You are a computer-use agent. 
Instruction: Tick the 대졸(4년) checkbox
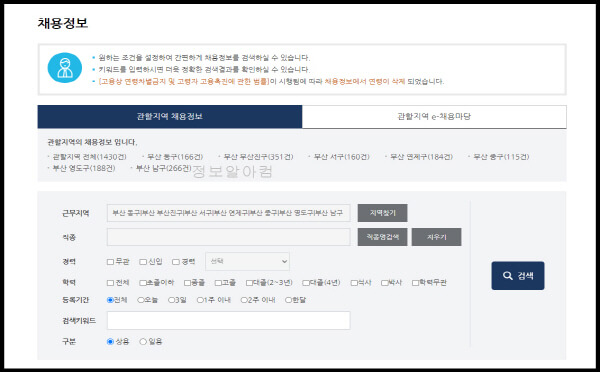pyautogui.click(x=306, y=283)
